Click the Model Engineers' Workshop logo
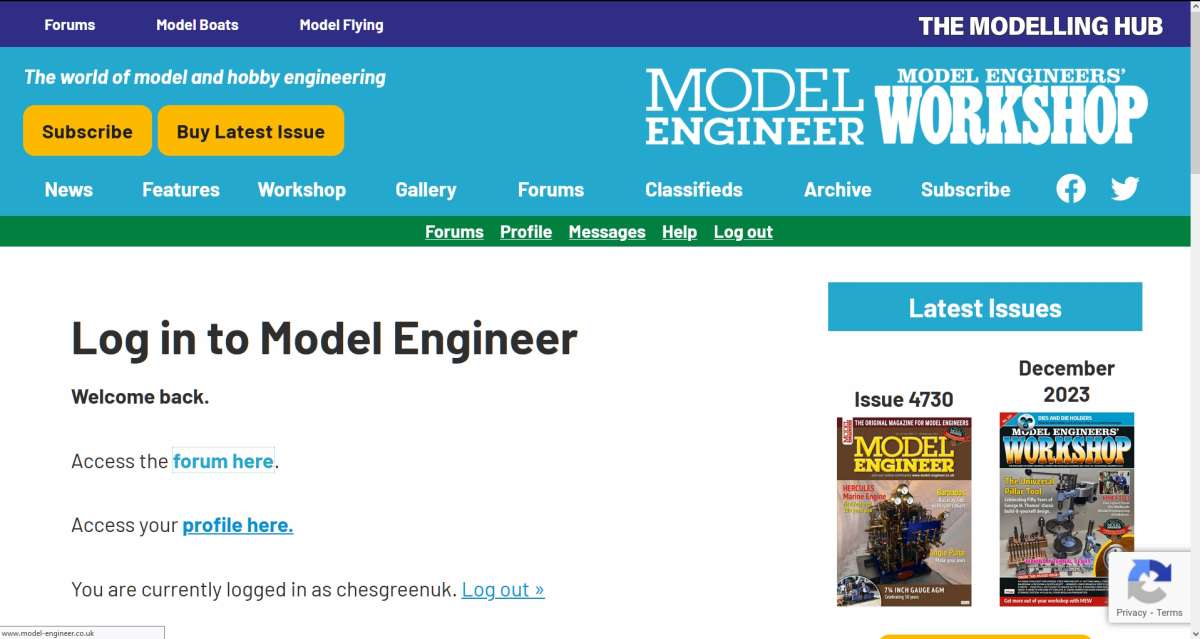Image resolution: width=1200 pixels, height=639 pixels. point(1011,106)
